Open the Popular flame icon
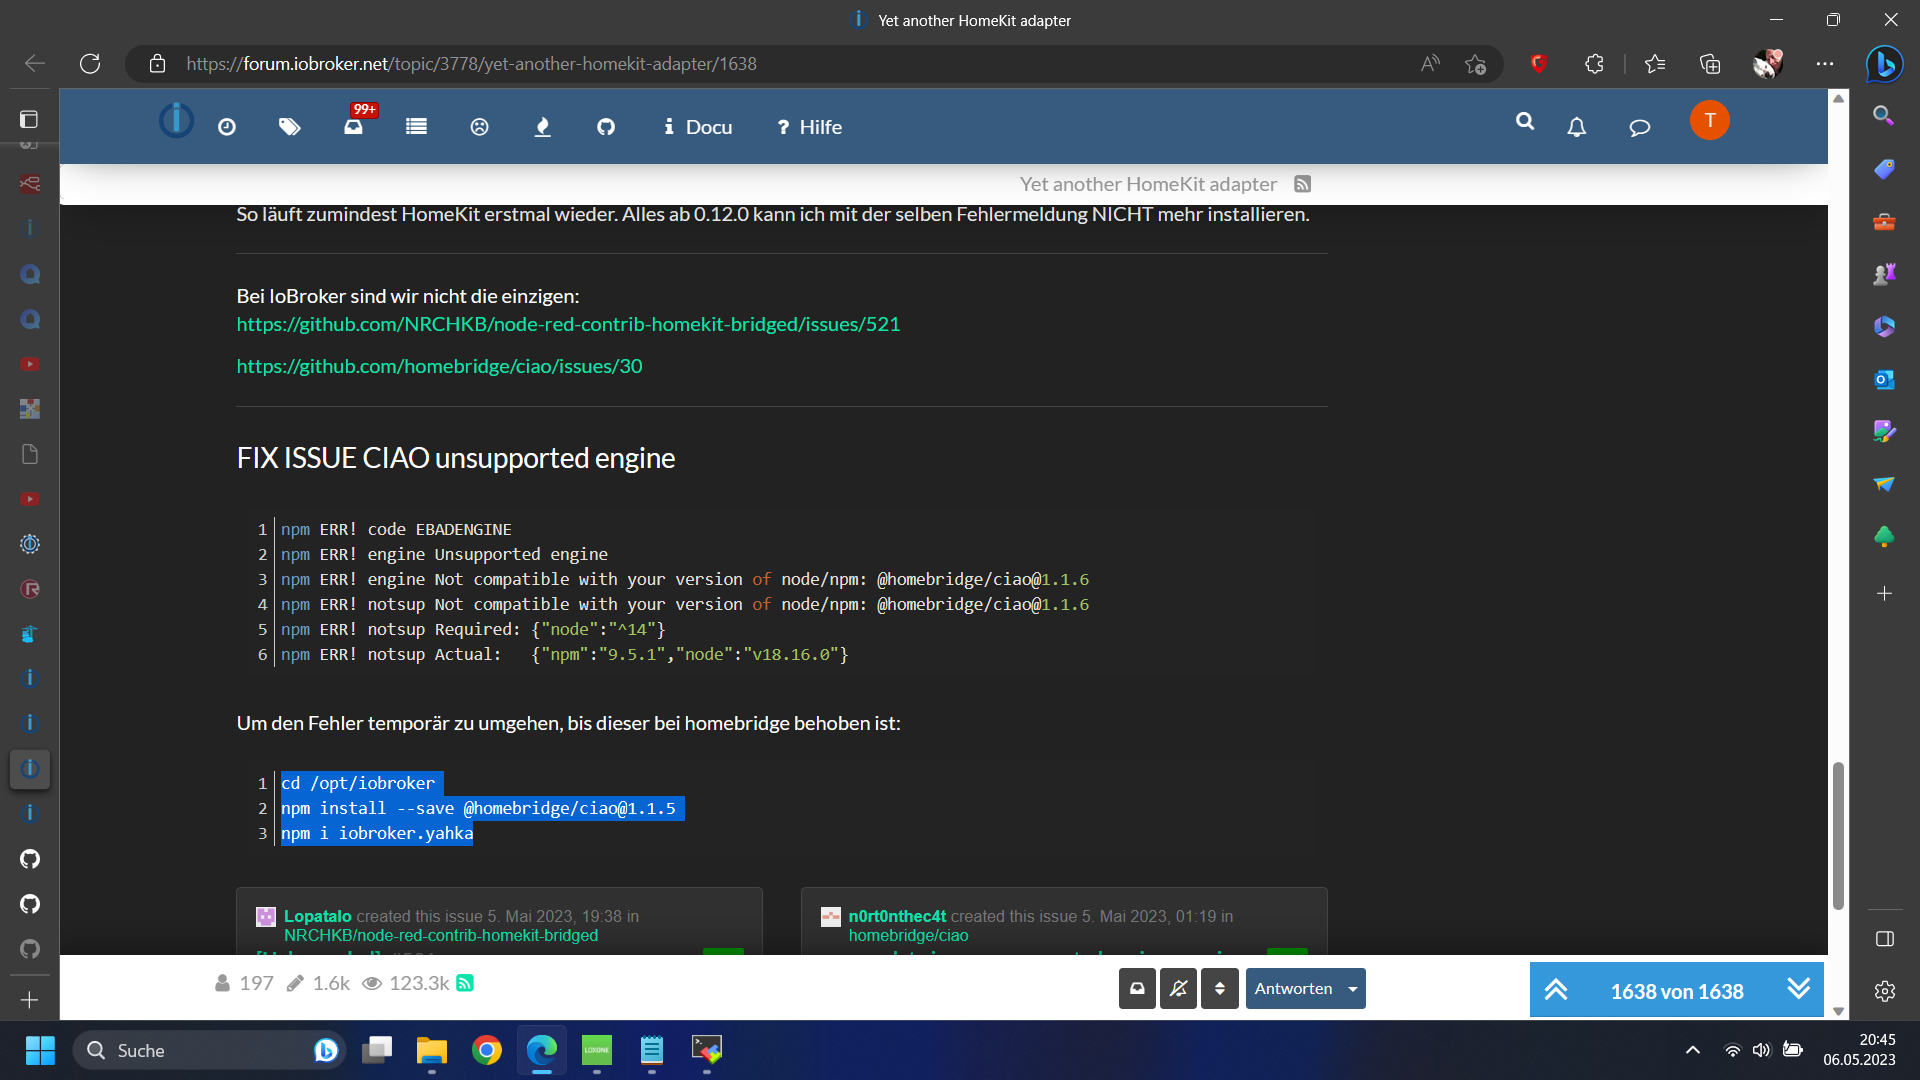This screenshot has width=1920, height=1080. pos(543,127)
